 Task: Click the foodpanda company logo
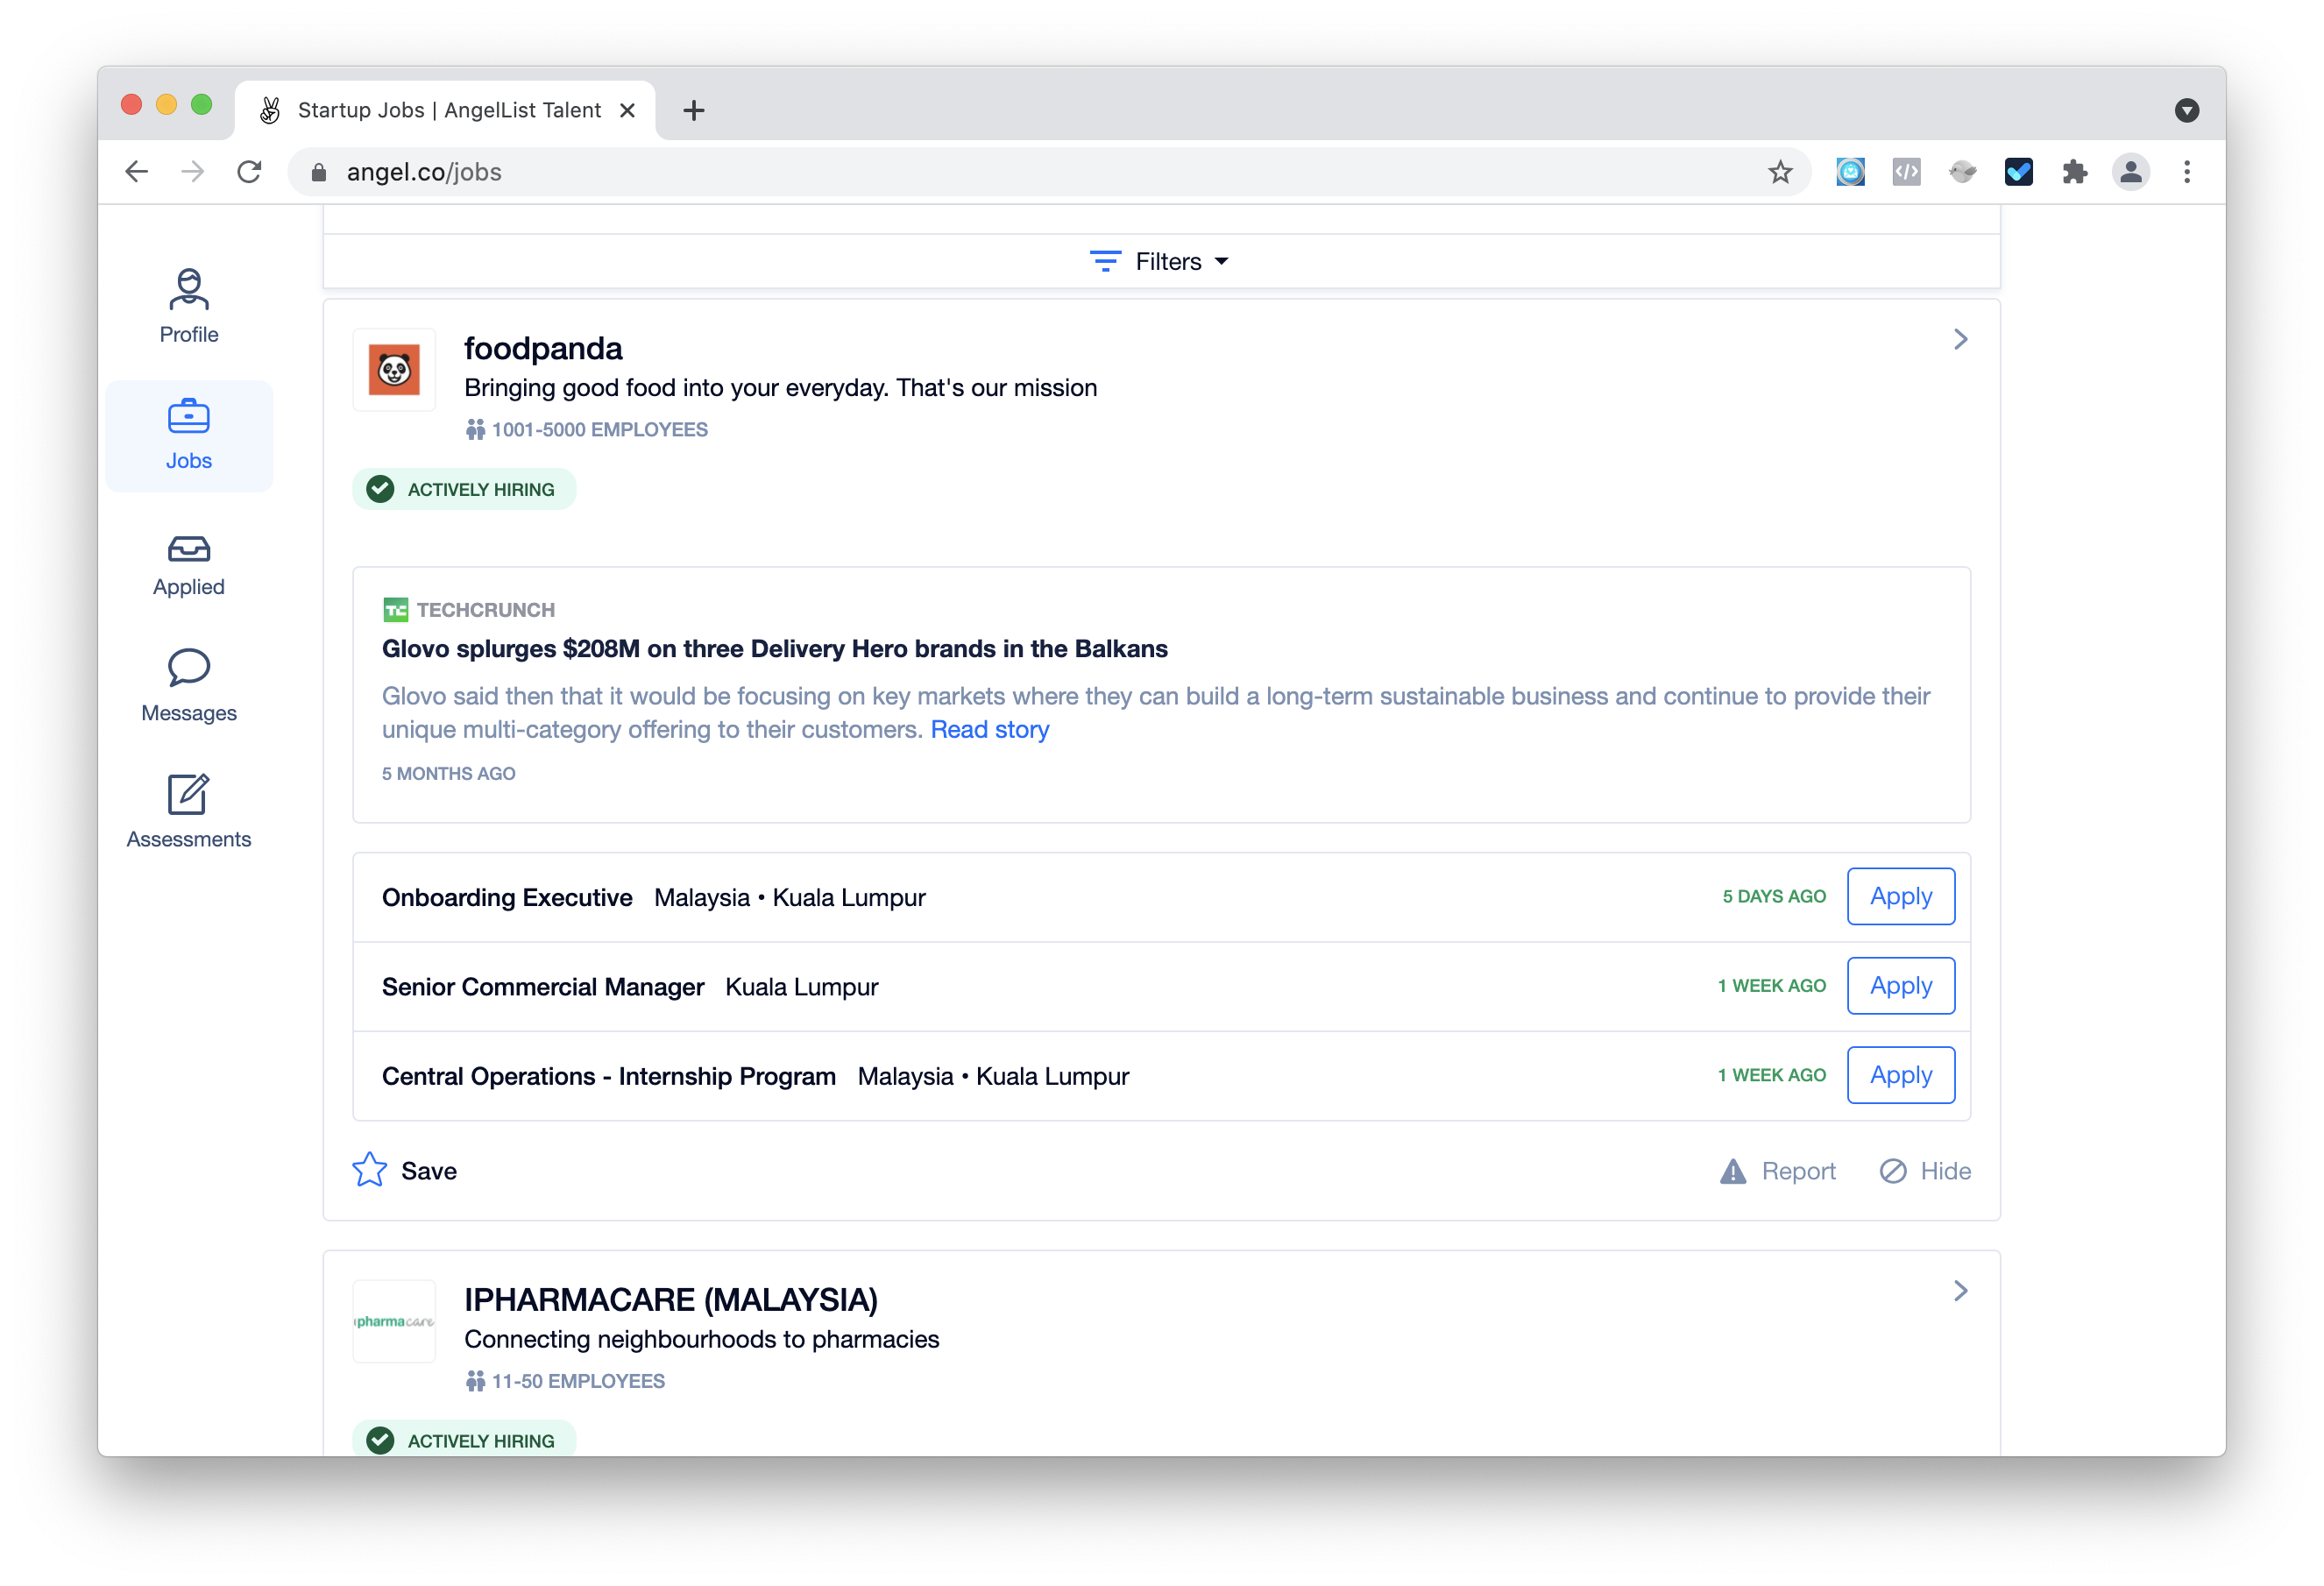[394, 370]
